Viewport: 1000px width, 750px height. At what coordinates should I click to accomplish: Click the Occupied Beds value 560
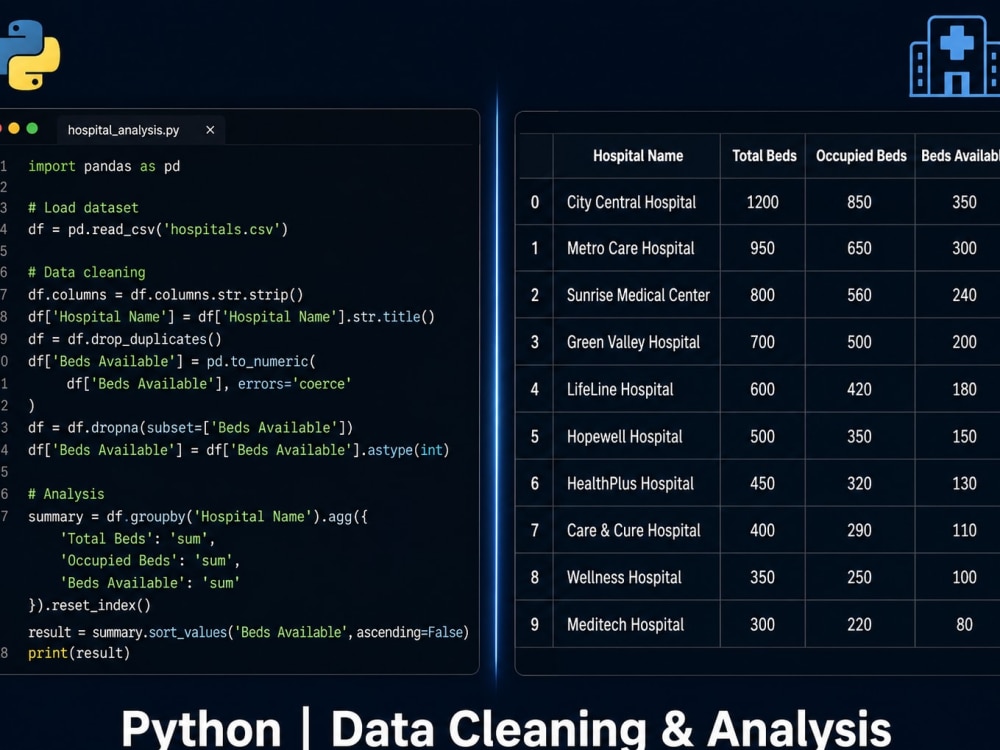(859, 295)
